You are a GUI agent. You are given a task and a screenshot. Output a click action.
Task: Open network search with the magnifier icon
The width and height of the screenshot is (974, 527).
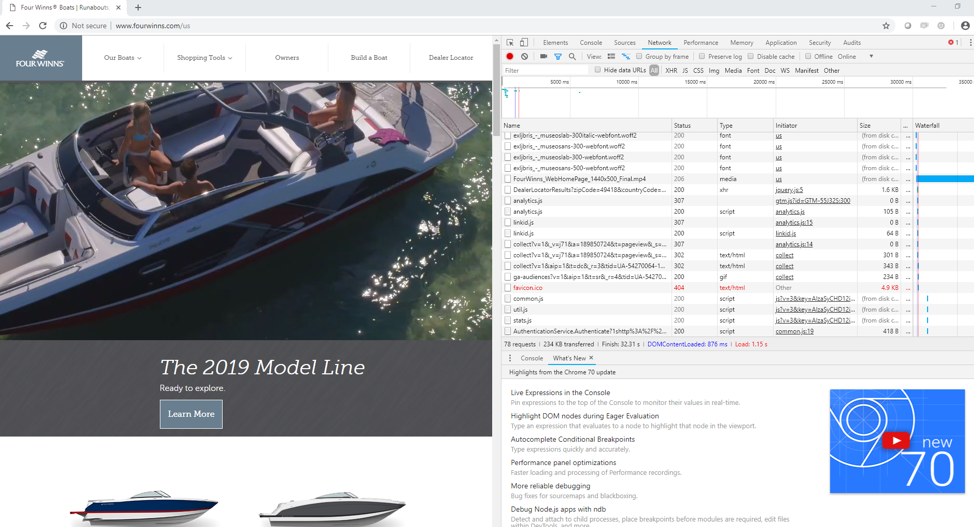(x=572, y=57)
